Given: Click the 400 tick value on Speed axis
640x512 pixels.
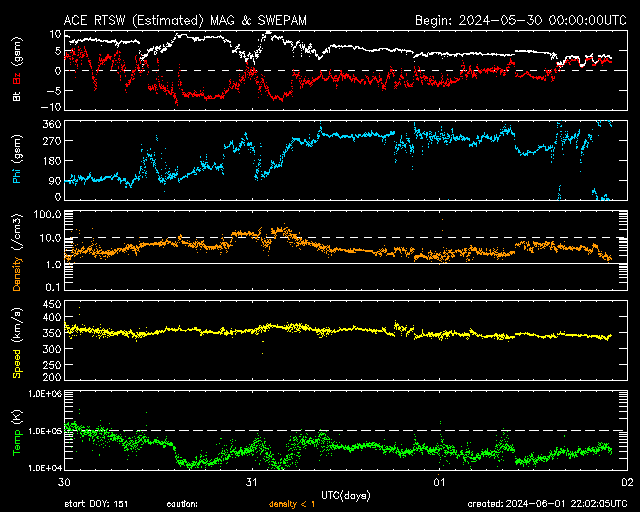Looking at the screenshot, I should [x=52, y=317].
